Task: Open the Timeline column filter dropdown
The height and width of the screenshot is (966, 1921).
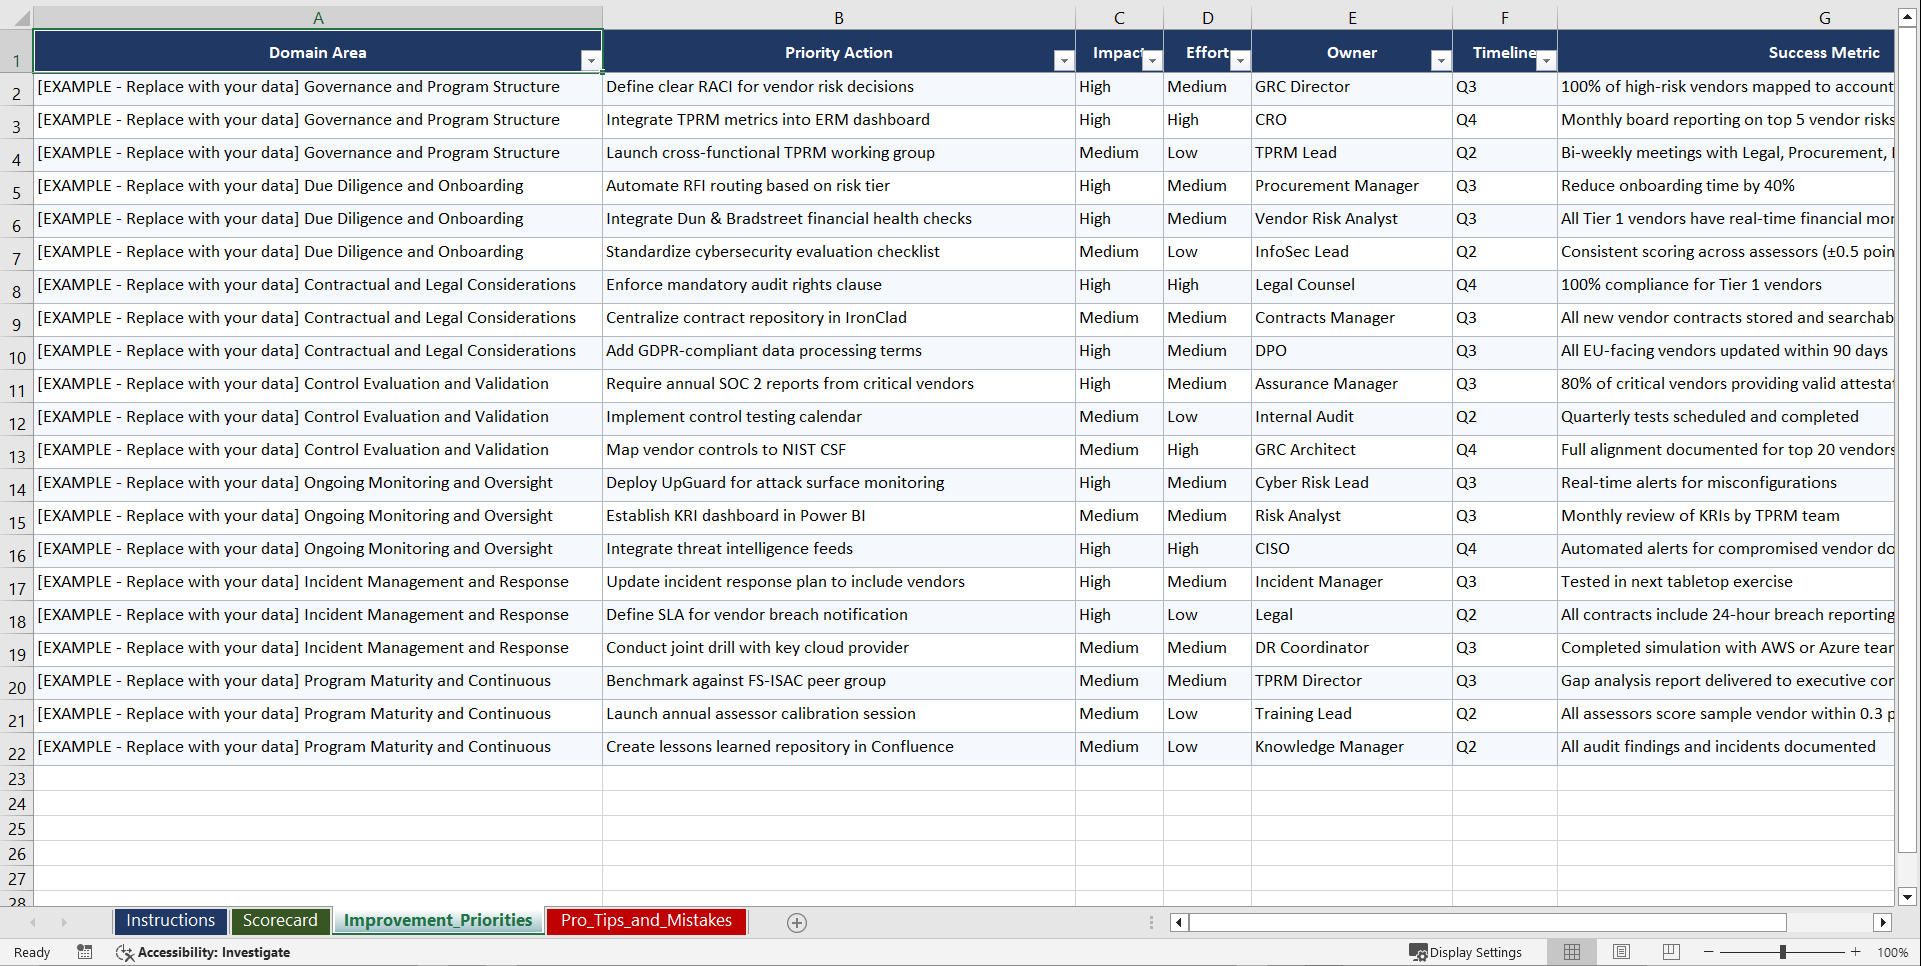Action: (1546, 60)
